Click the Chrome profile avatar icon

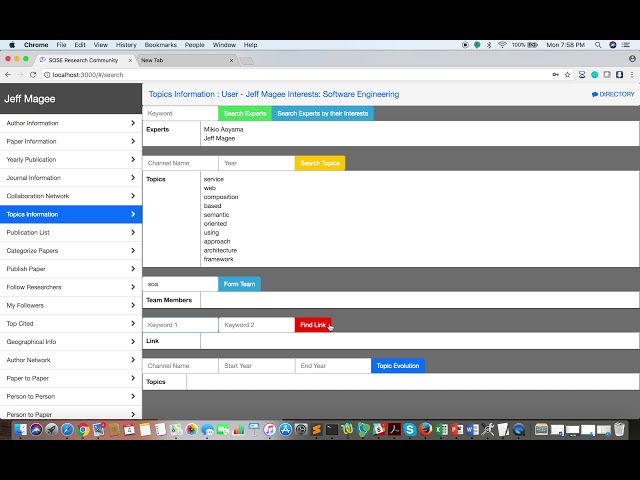point(632,59)
